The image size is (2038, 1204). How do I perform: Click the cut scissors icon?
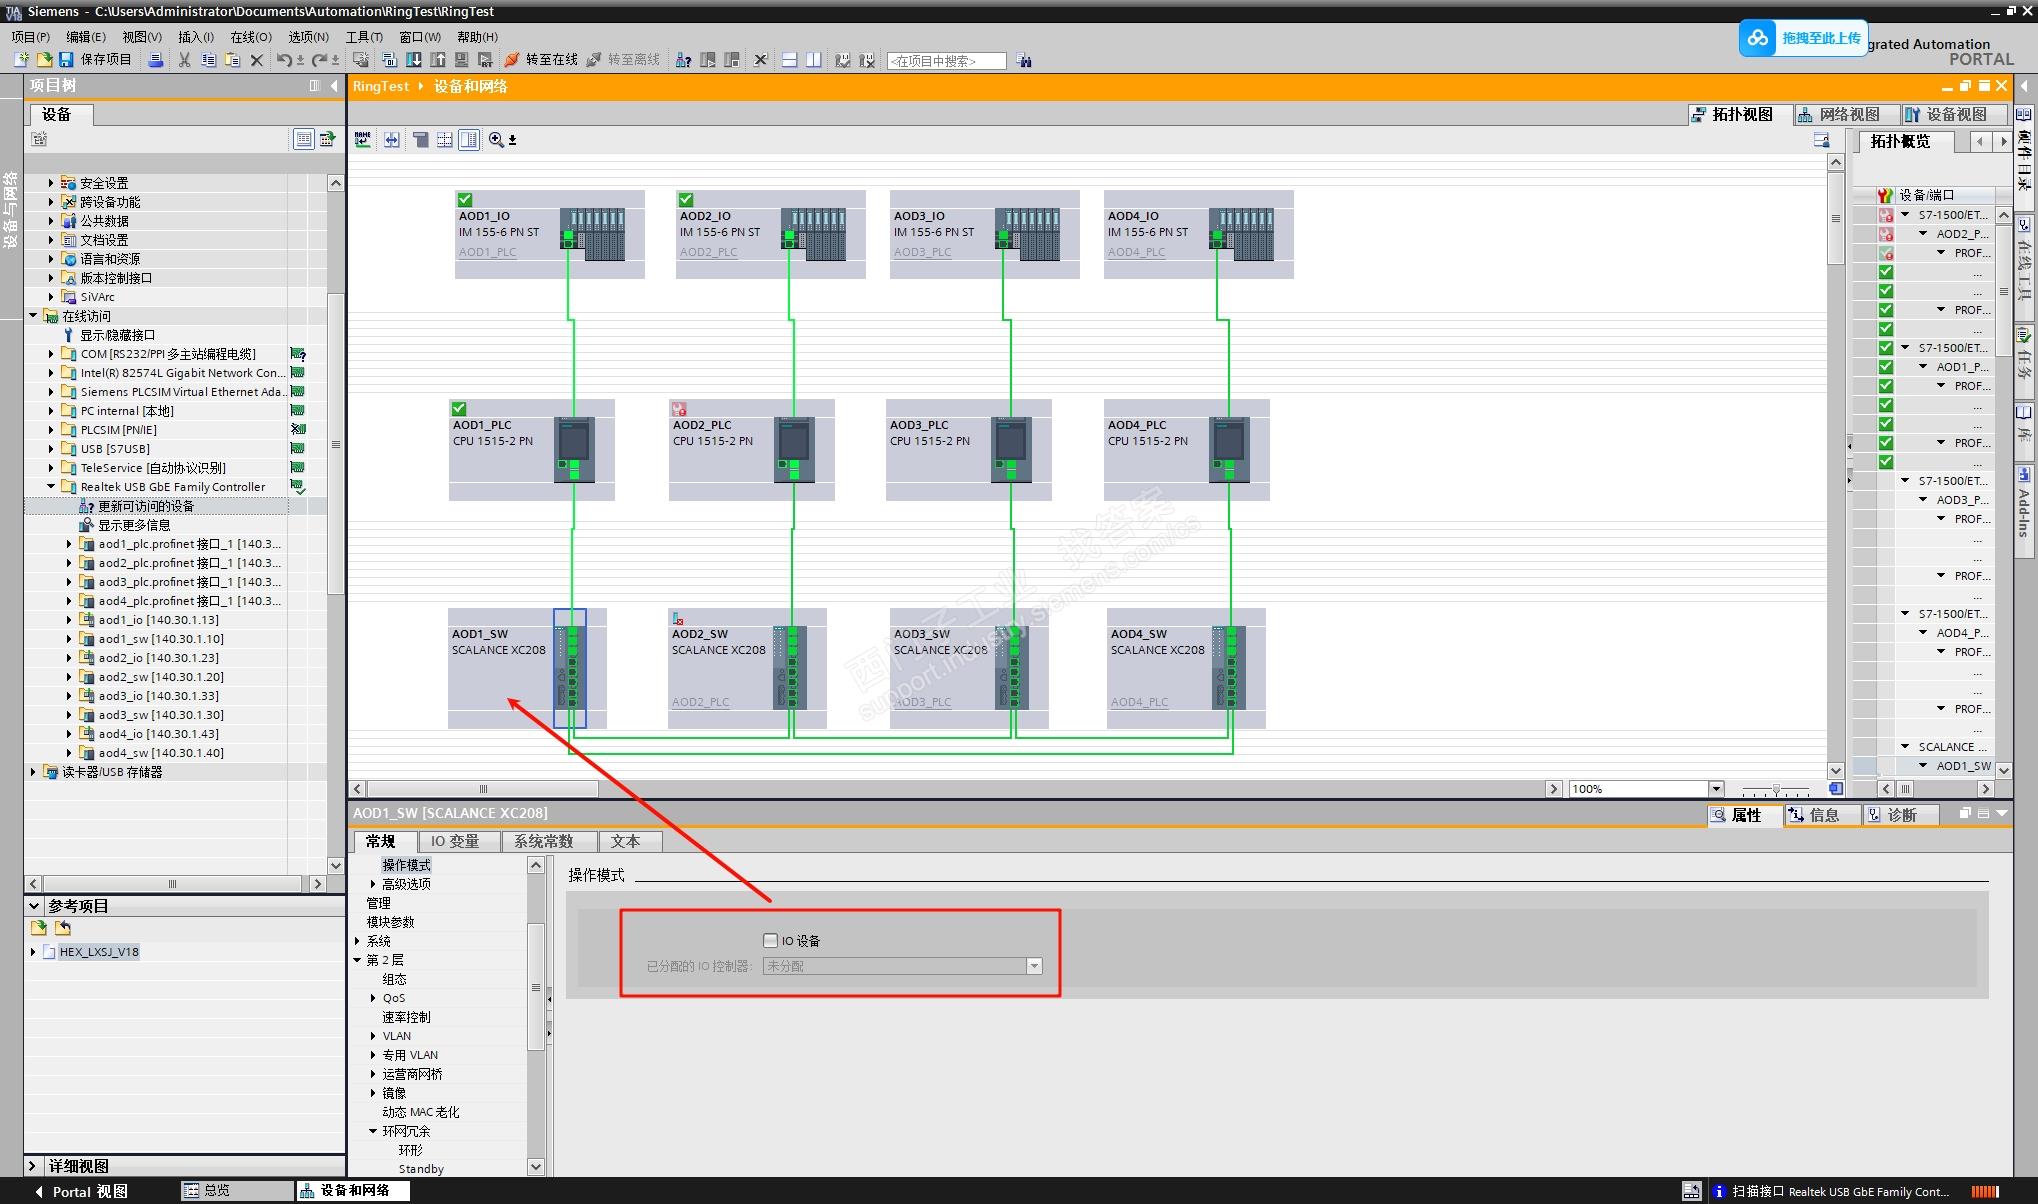point(184,60)
